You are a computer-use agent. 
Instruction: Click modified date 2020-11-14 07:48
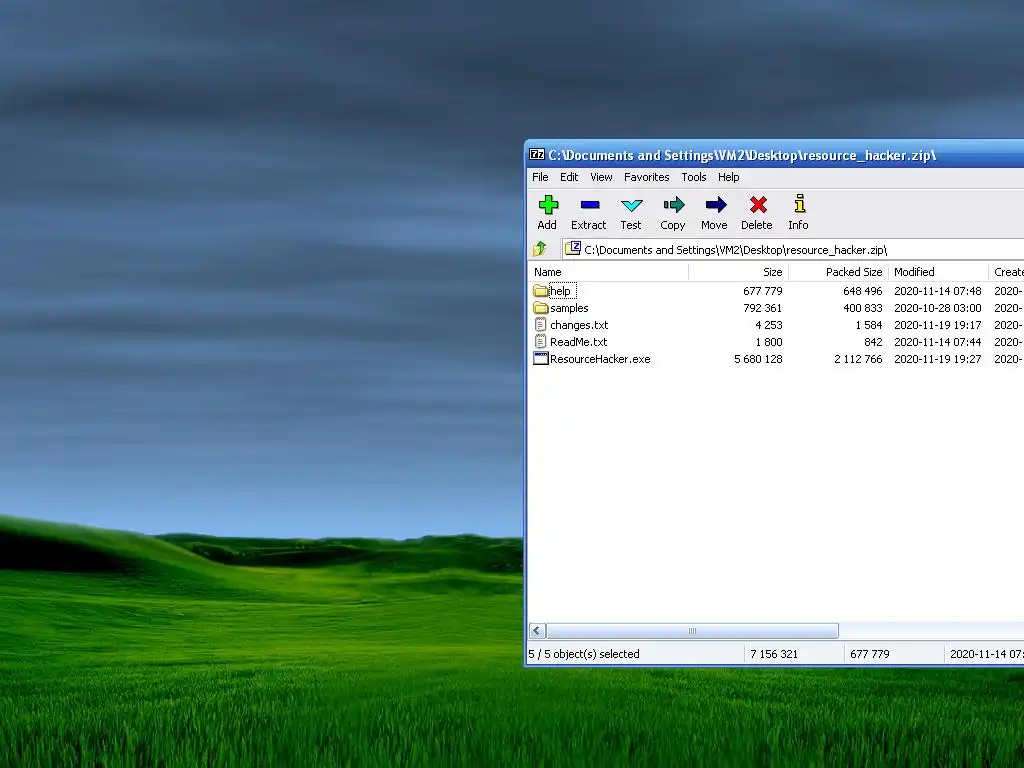tap(938, 291)
